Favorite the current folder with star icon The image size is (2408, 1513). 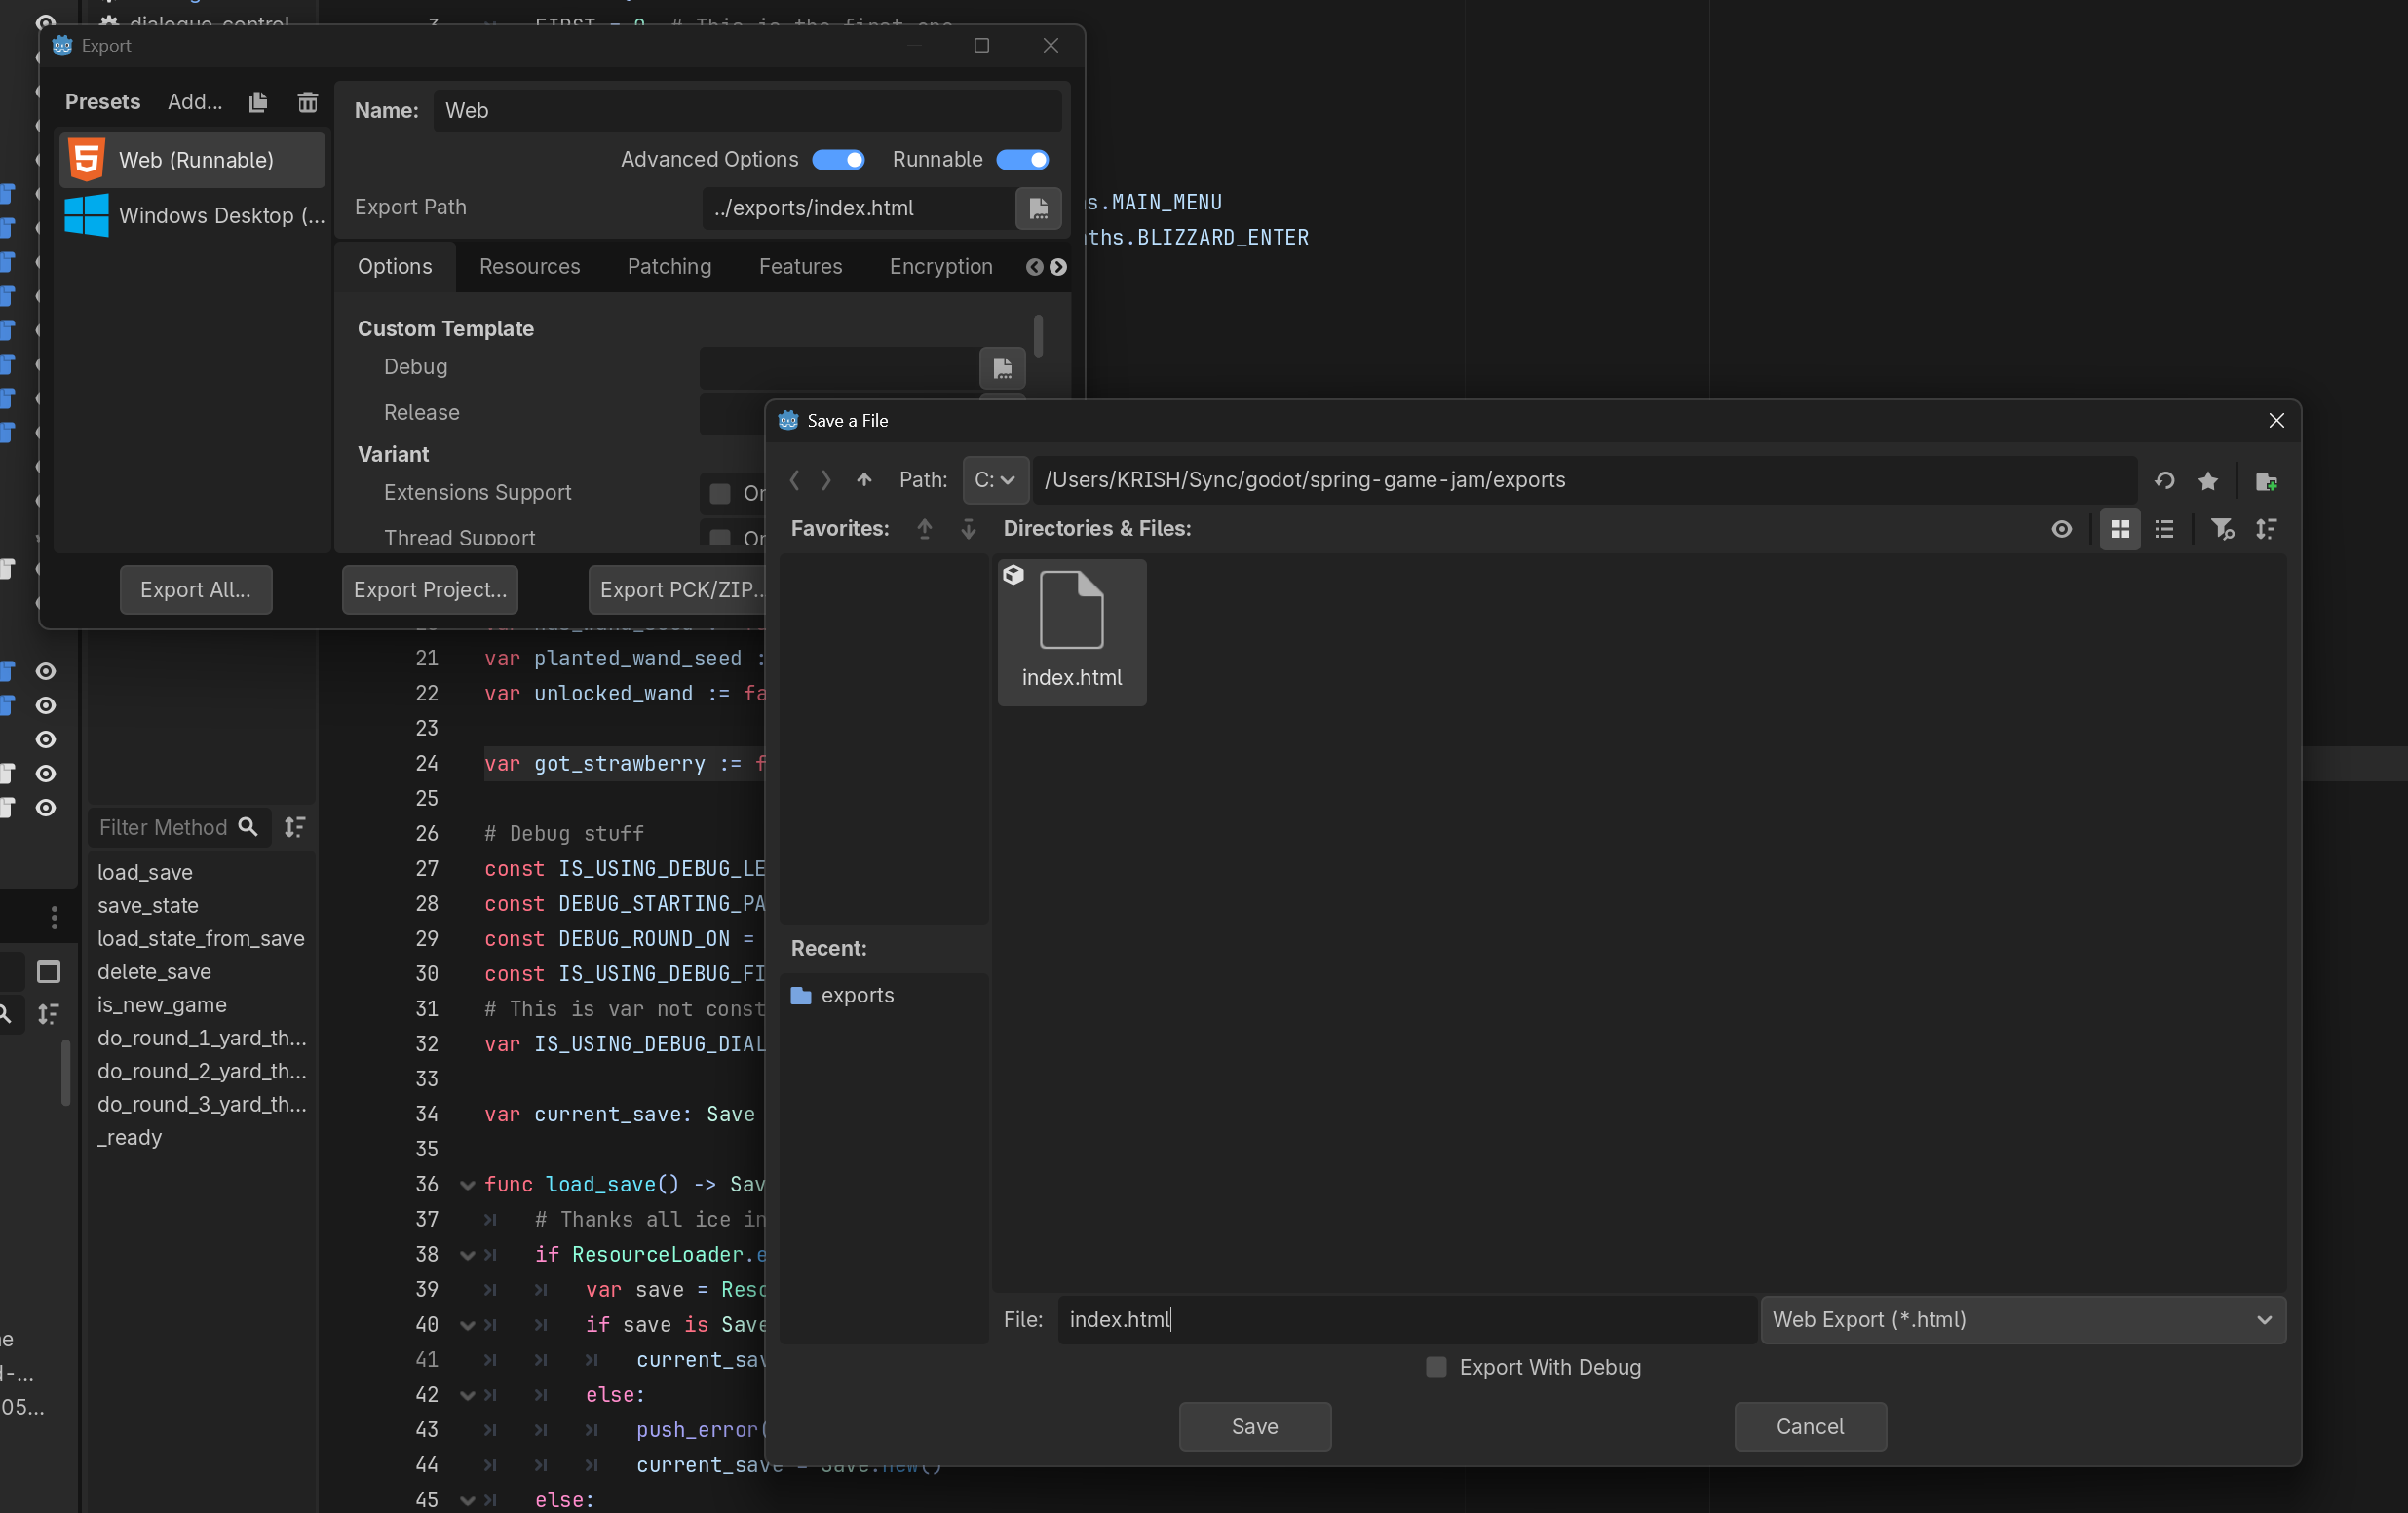coord(2208,481)
